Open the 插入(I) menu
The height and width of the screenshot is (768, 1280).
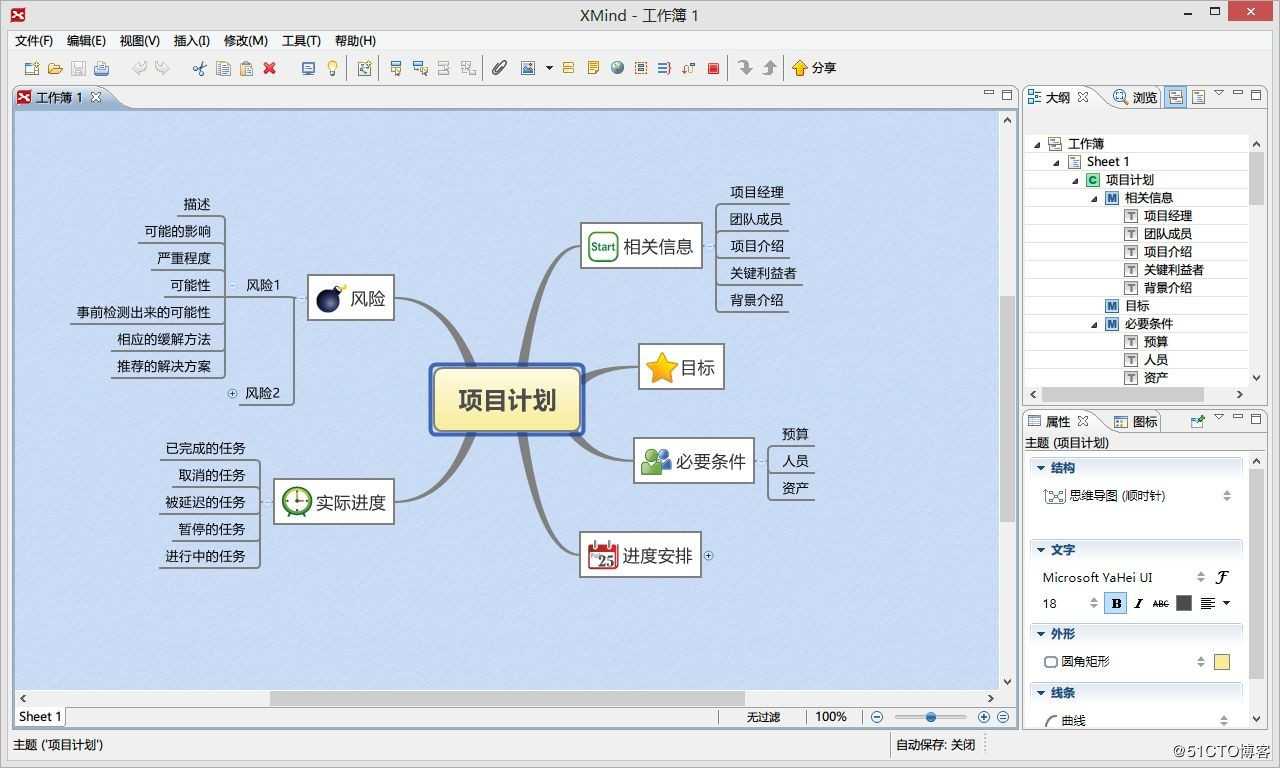[x=191, y=41]
